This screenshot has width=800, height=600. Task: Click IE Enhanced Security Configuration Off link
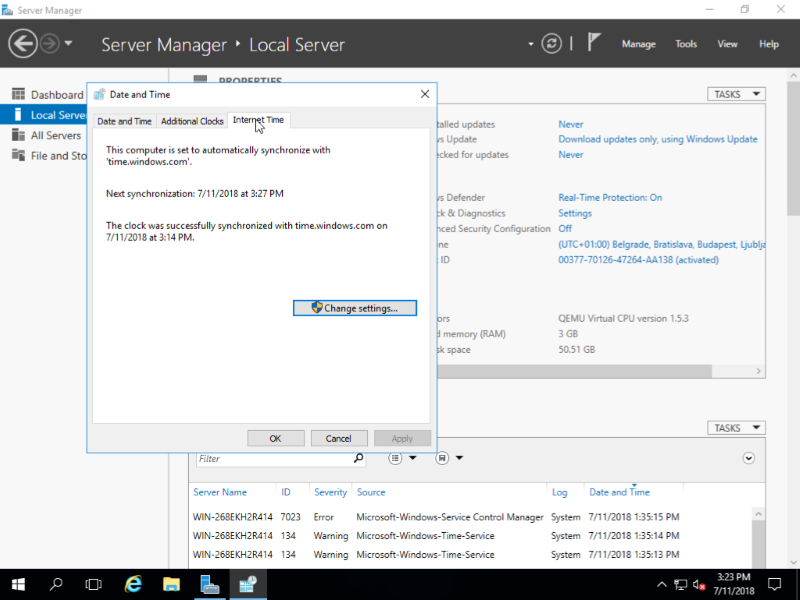click(x=565, y=228)
